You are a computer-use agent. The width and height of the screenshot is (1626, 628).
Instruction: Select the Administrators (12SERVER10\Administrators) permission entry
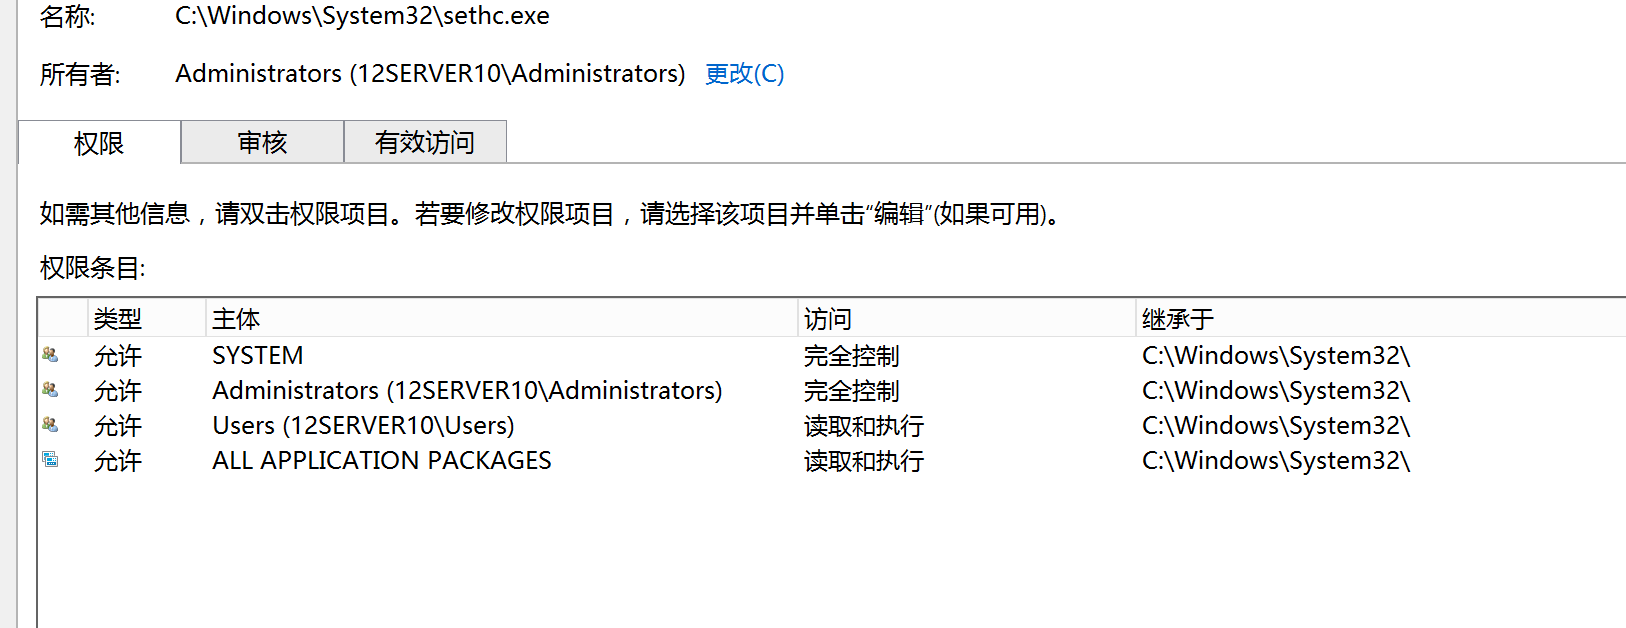[x=467, y=391]
